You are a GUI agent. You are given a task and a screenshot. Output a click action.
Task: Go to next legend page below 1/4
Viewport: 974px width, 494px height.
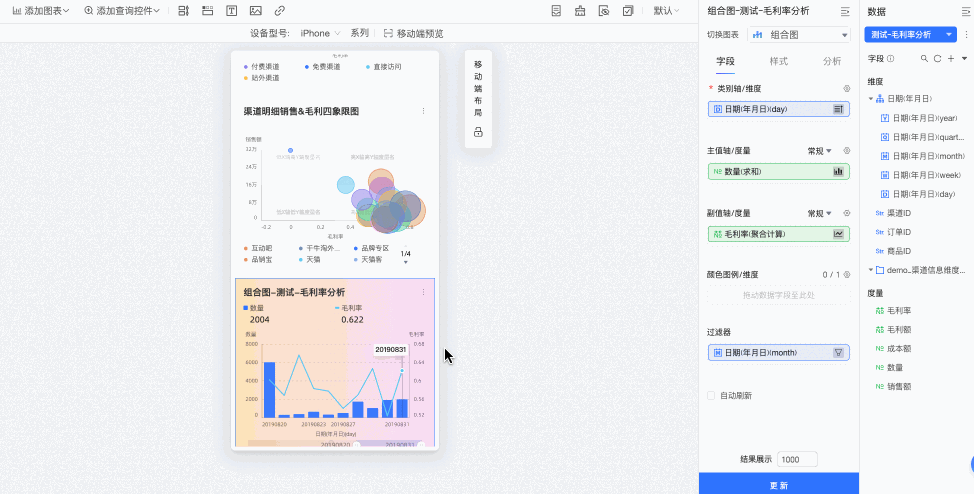[x=406, y=262]
